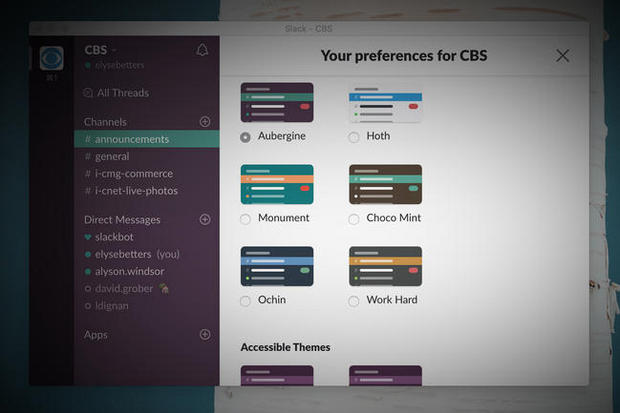620x413 pixels.
Task: Open alyson.windsor direct message
Action: 147,271
